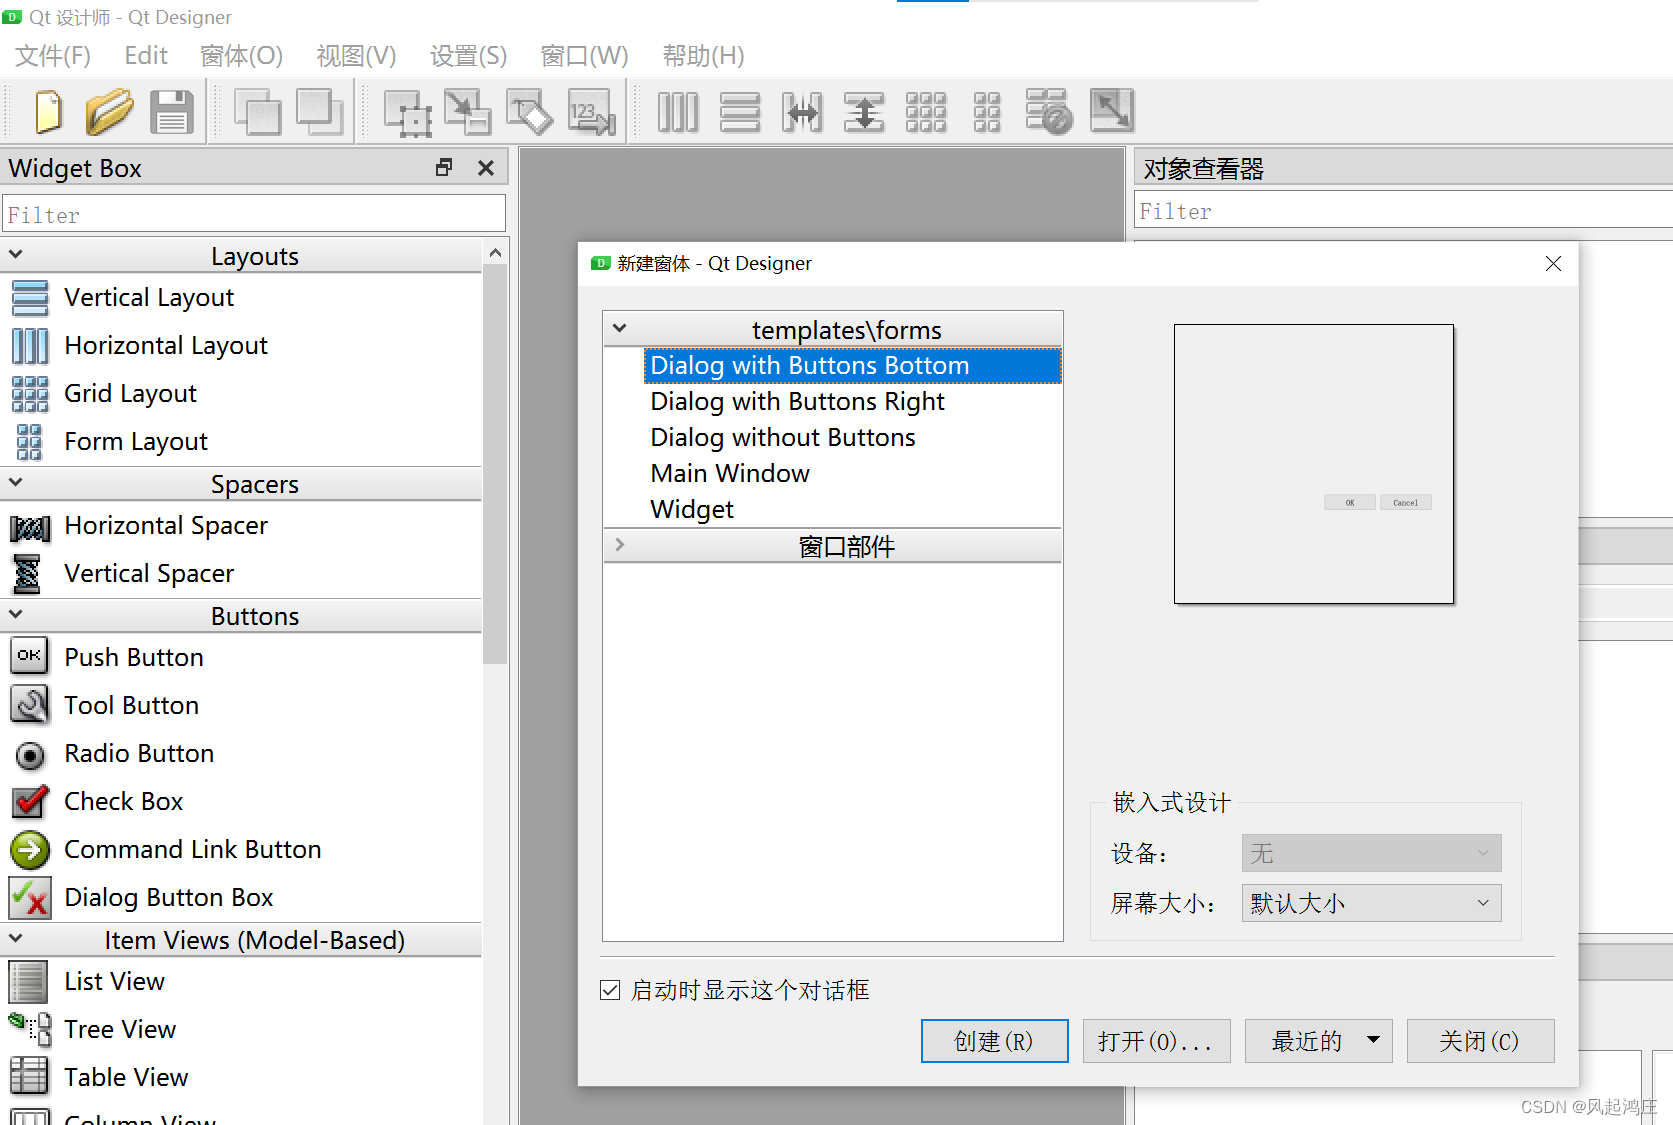Toggle show this dialog on startup checkbox

coord(610,990)
